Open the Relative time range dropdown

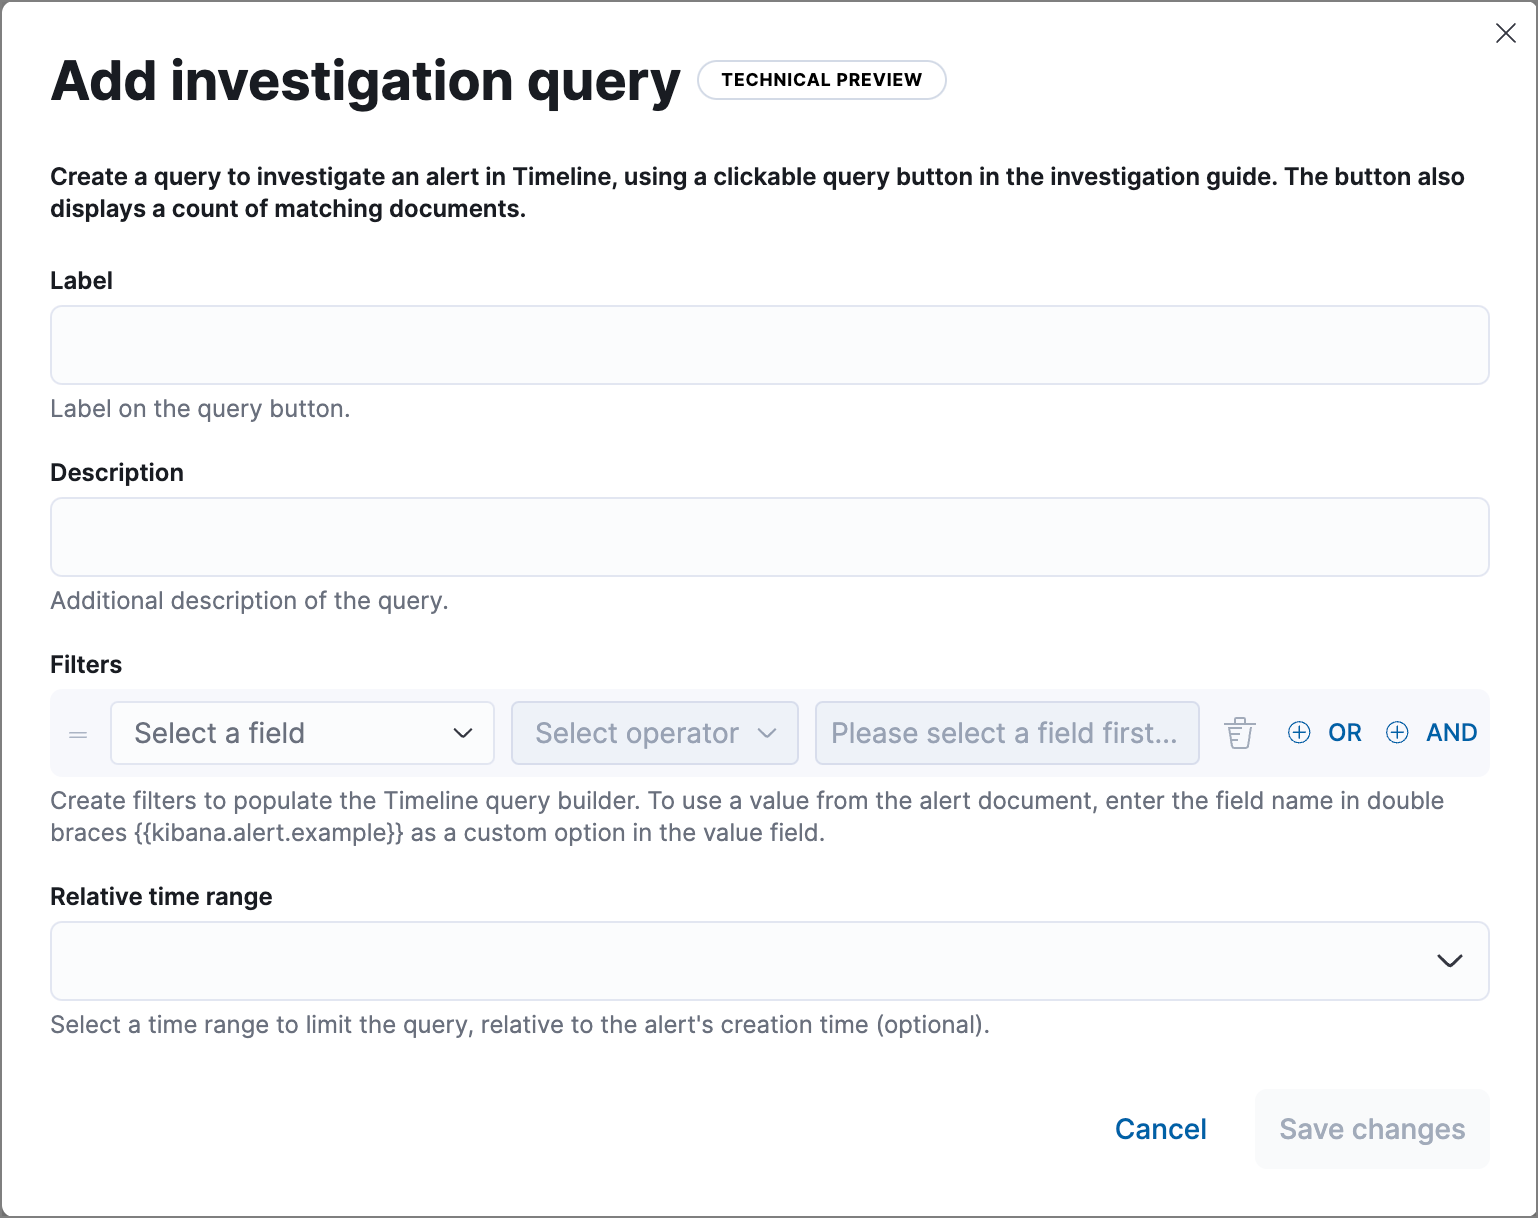click(770, 961)
